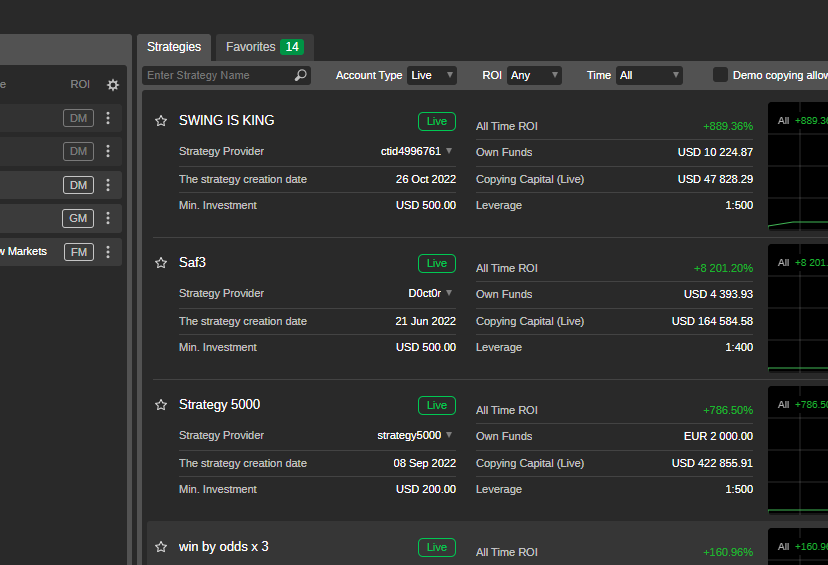Click the 21 Jun 2022 creation date

click(x=426, y=322)
